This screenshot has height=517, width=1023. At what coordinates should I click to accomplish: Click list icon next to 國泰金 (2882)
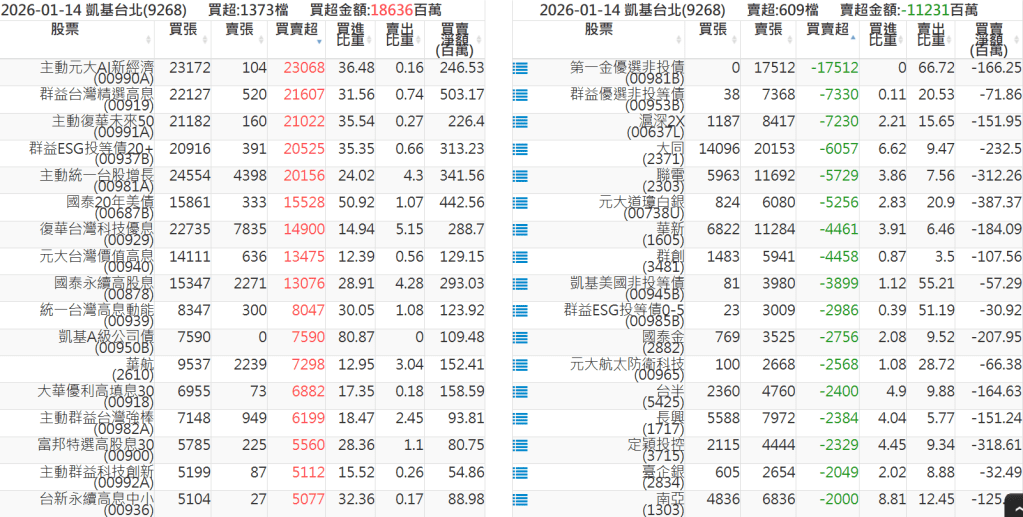520,339
